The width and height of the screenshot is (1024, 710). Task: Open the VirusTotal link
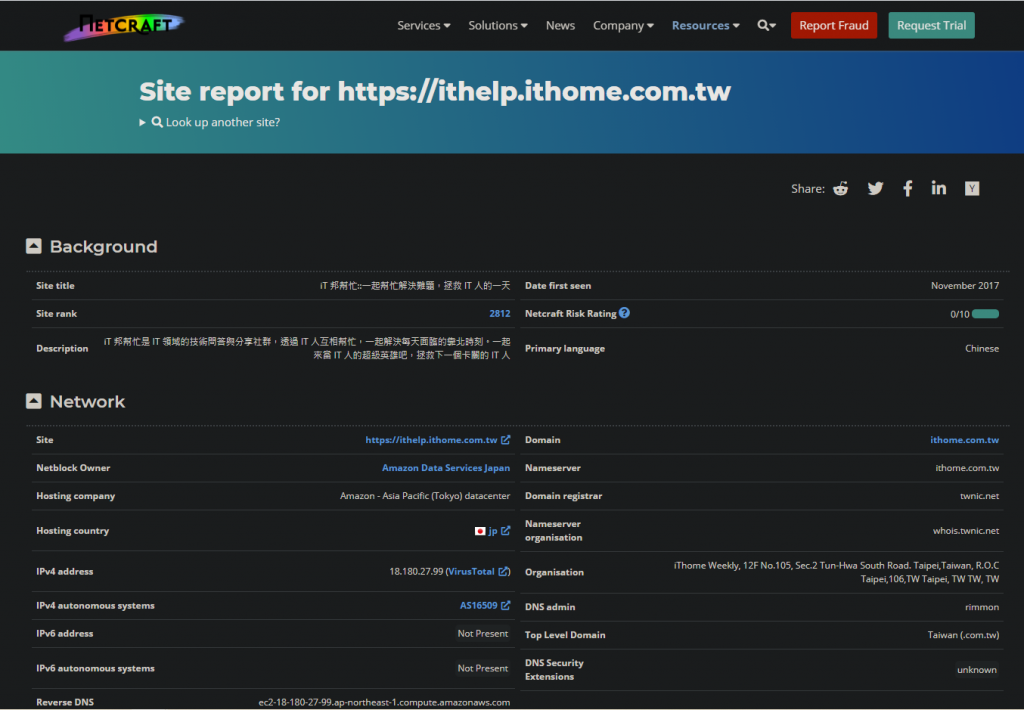[472, 572]
